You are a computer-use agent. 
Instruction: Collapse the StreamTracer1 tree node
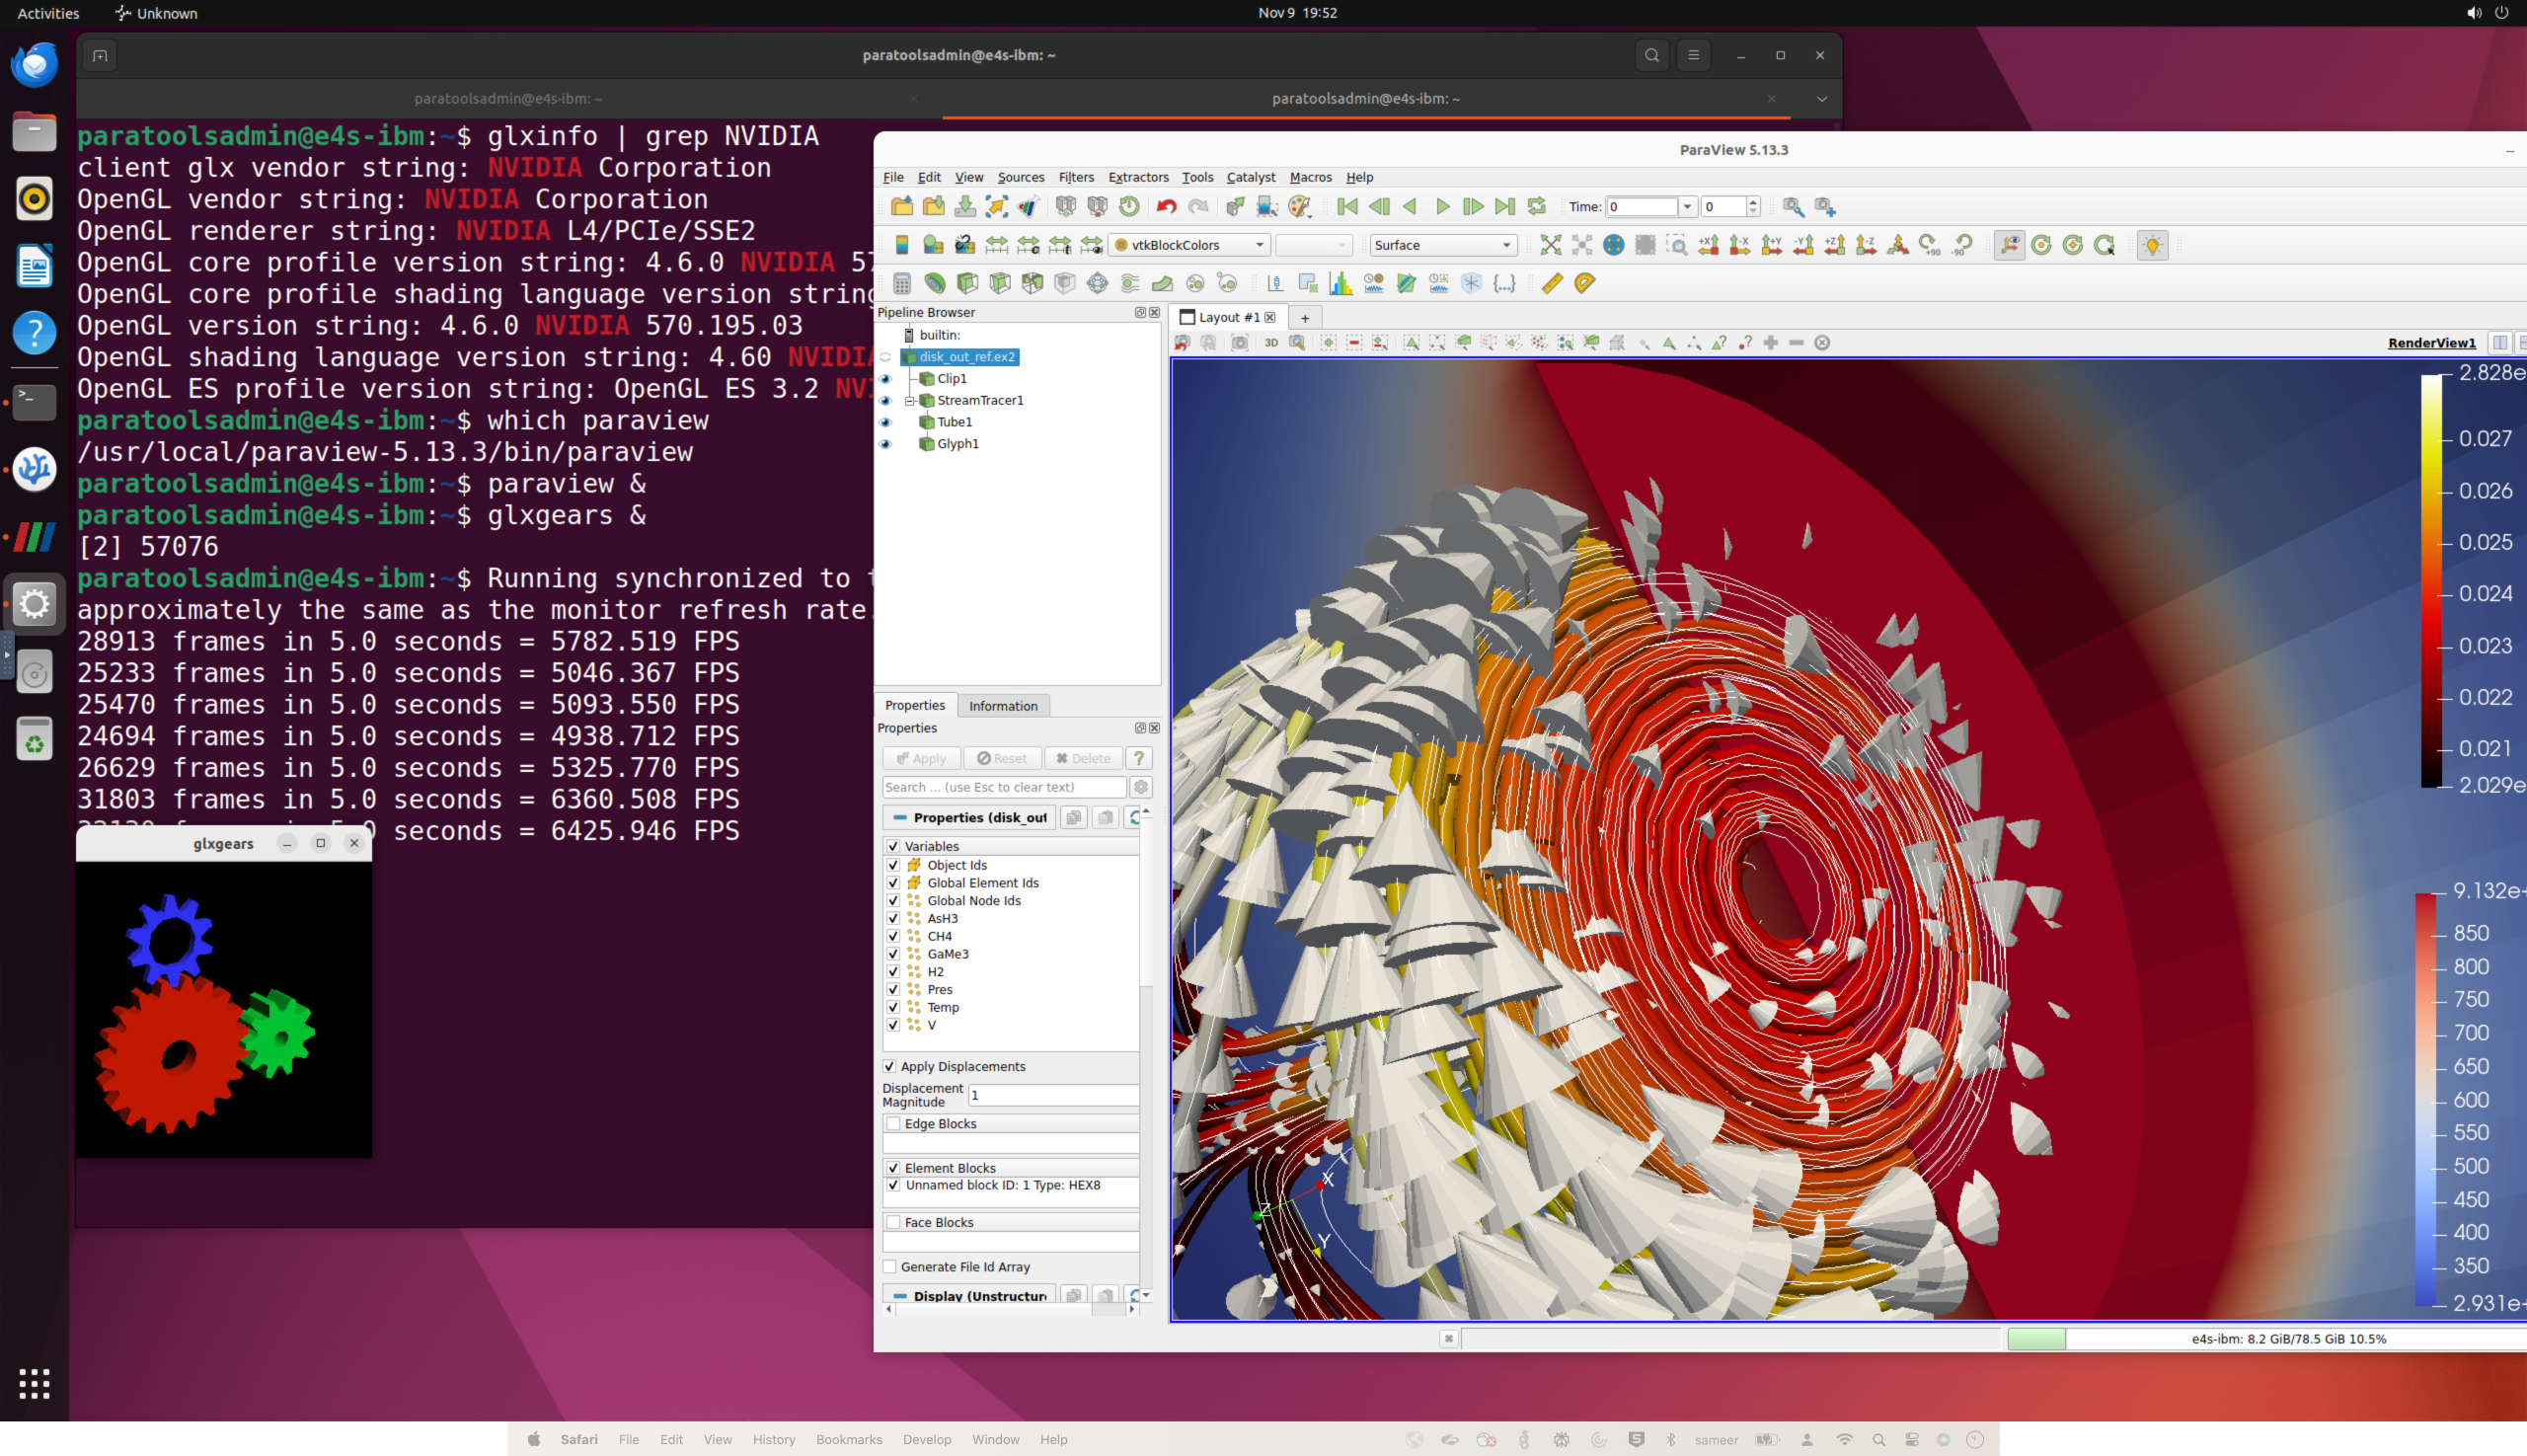coord(910,401)
